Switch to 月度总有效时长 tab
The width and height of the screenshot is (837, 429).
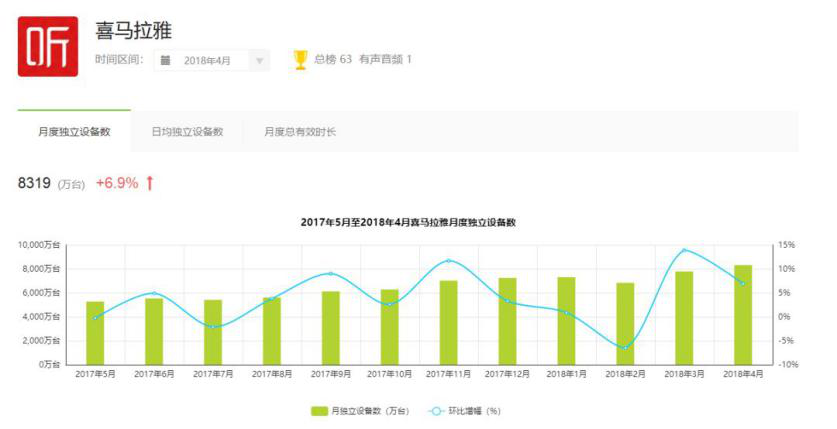pos(300,131)
